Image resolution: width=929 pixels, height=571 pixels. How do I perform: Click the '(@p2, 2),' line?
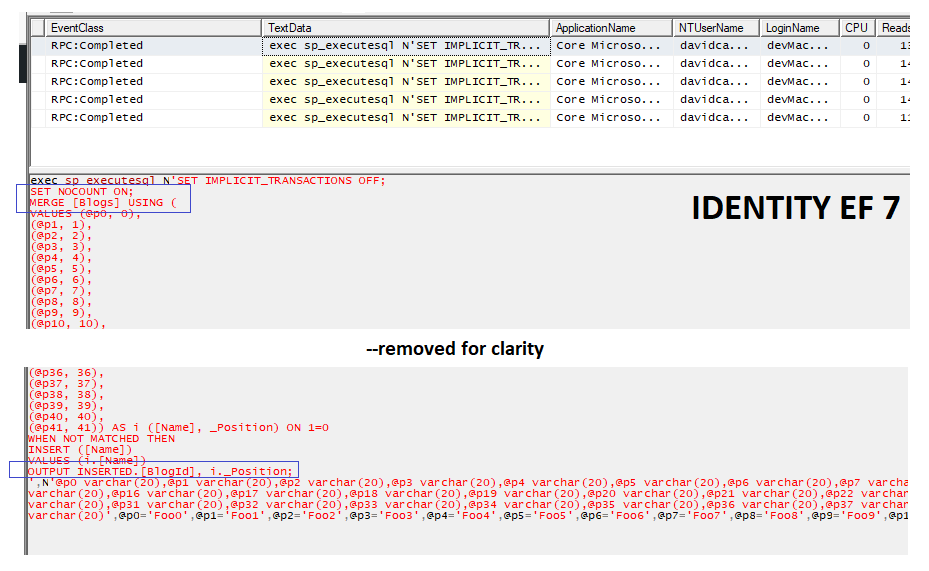point(61,236)
